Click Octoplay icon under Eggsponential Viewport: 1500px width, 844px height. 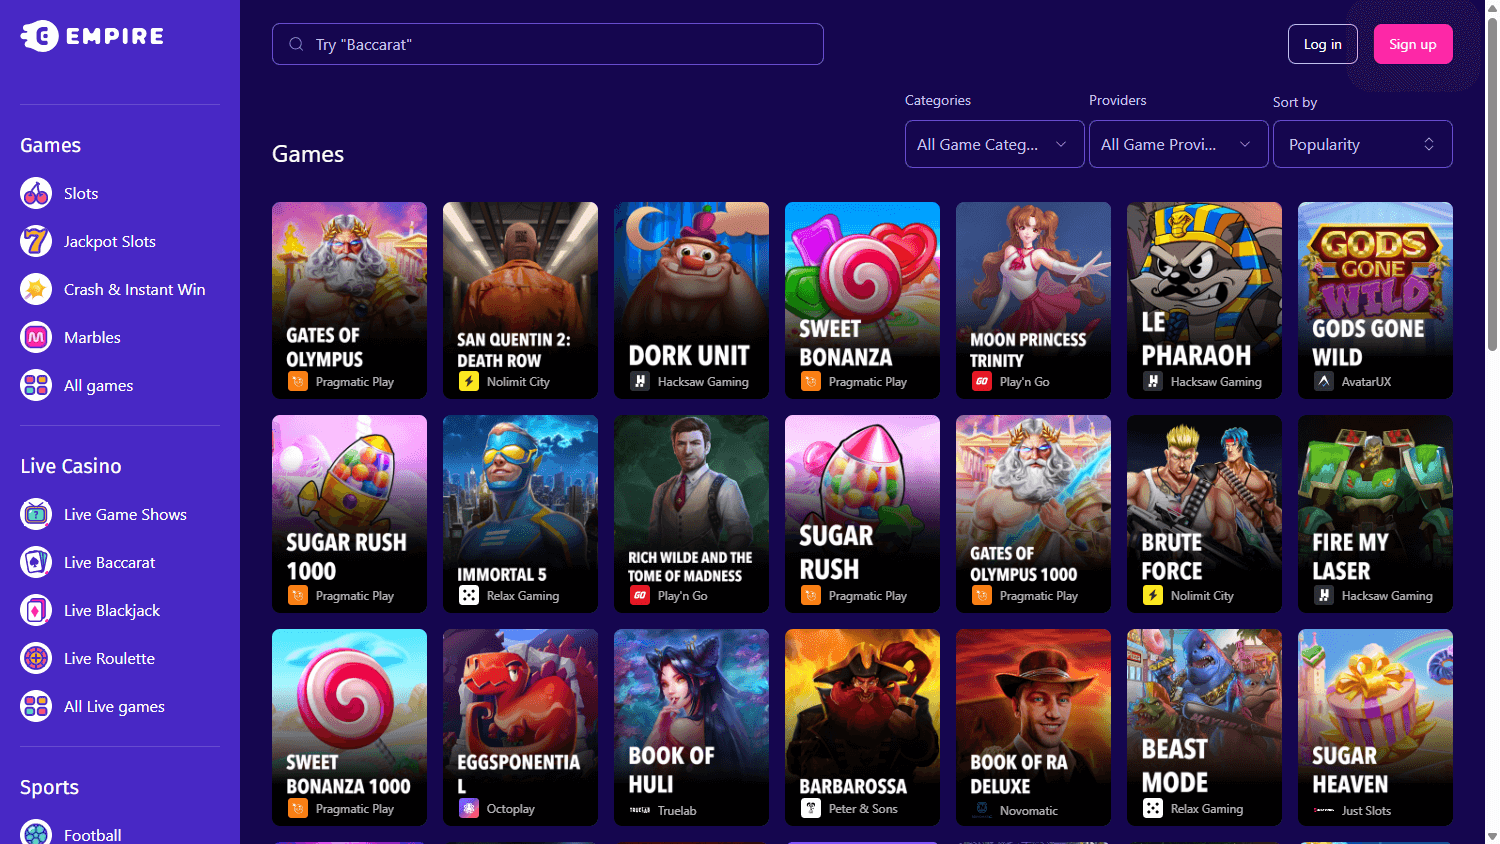[x=469, y=808]
